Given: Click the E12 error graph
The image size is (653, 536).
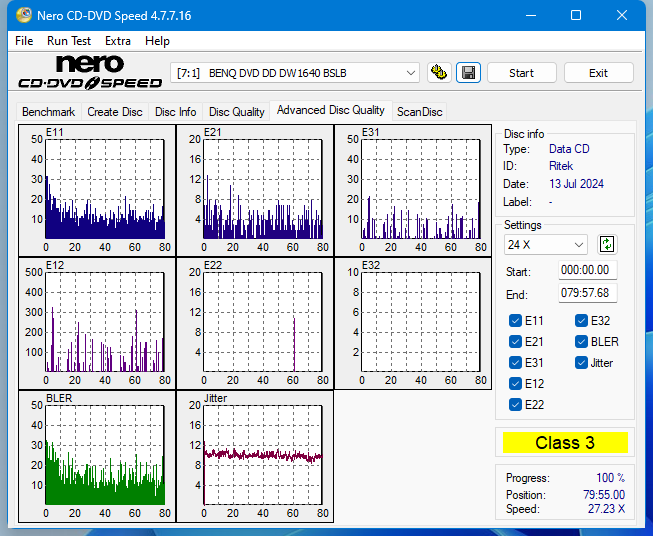Looking at the screenshot, I should tap(97, 324).
